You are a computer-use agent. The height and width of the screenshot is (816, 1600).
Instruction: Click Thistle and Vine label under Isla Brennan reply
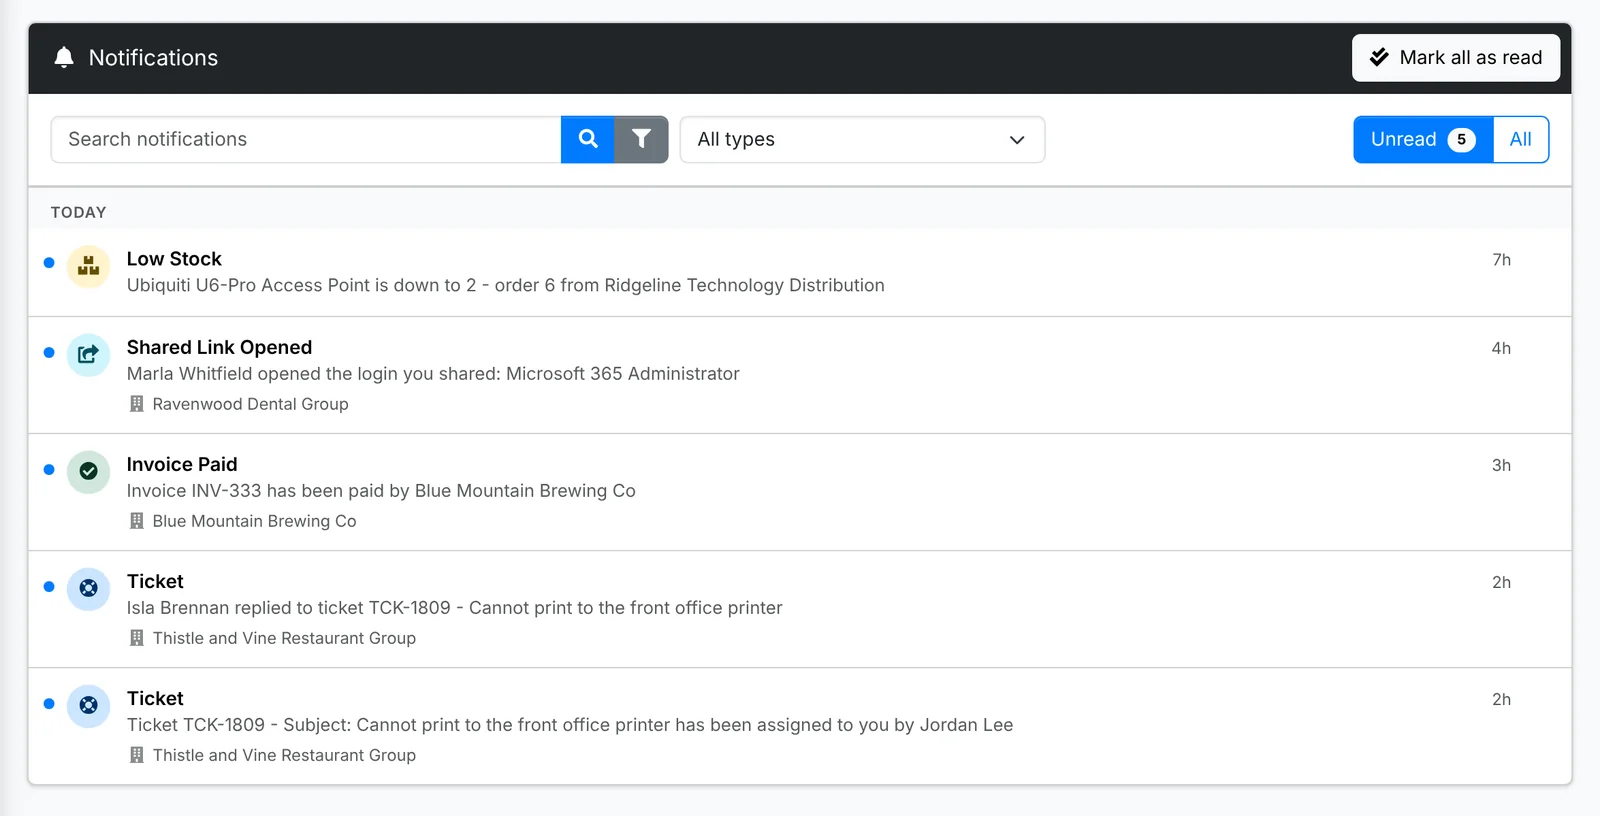click(x=284, y=638)
